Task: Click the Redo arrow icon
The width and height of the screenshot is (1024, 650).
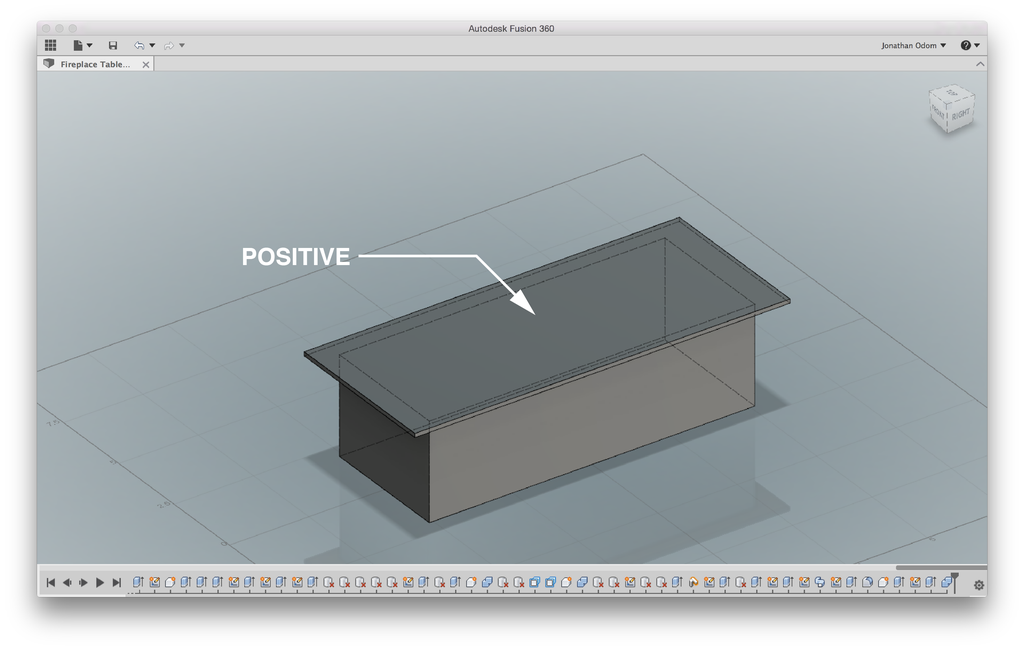Action: [x=169, y=45]
